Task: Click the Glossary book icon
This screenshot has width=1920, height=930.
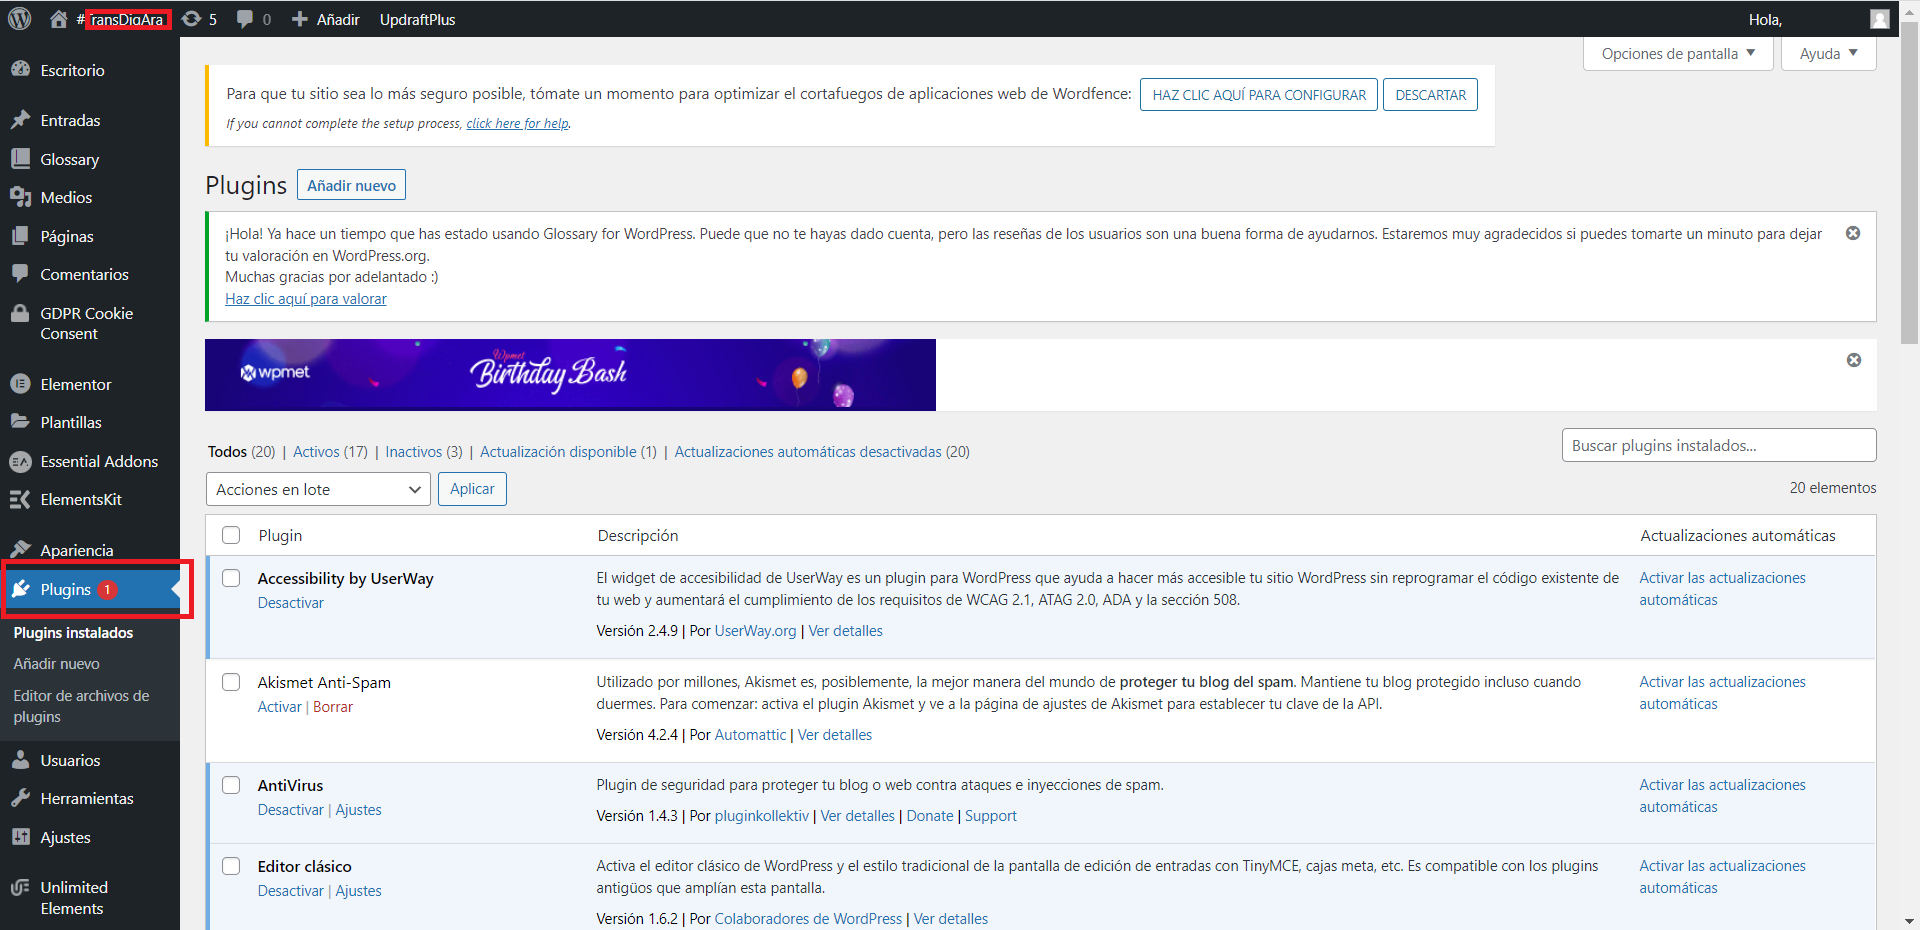Action: 20,158
